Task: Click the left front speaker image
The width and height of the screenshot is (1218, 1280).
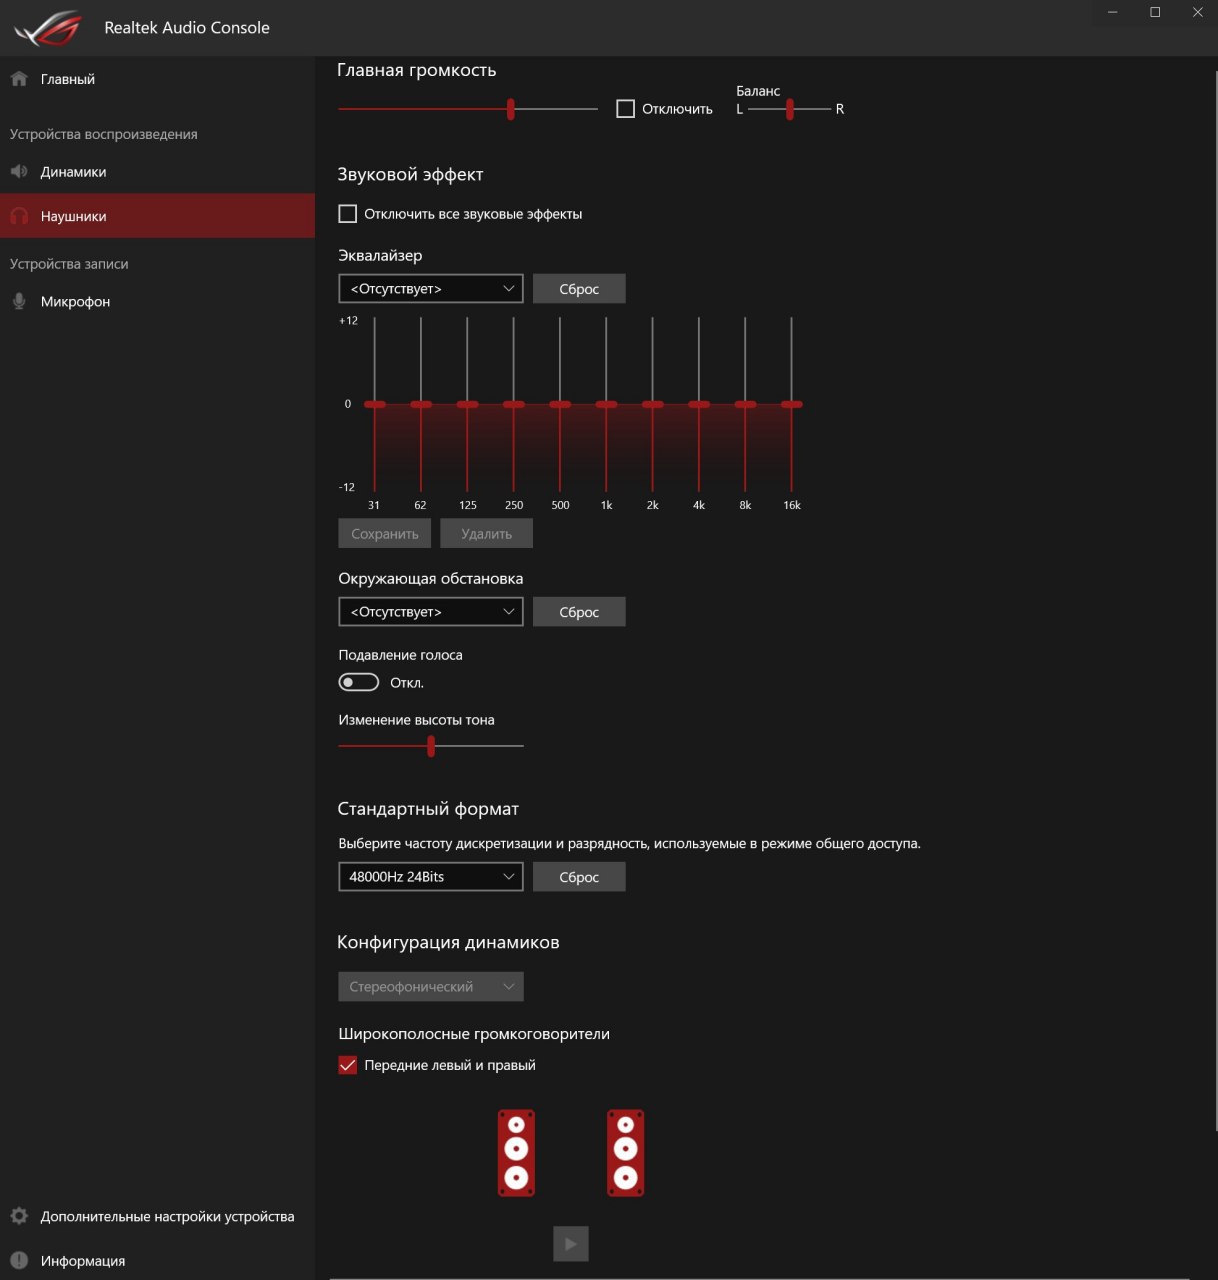Action: (x=516, y=1152)
